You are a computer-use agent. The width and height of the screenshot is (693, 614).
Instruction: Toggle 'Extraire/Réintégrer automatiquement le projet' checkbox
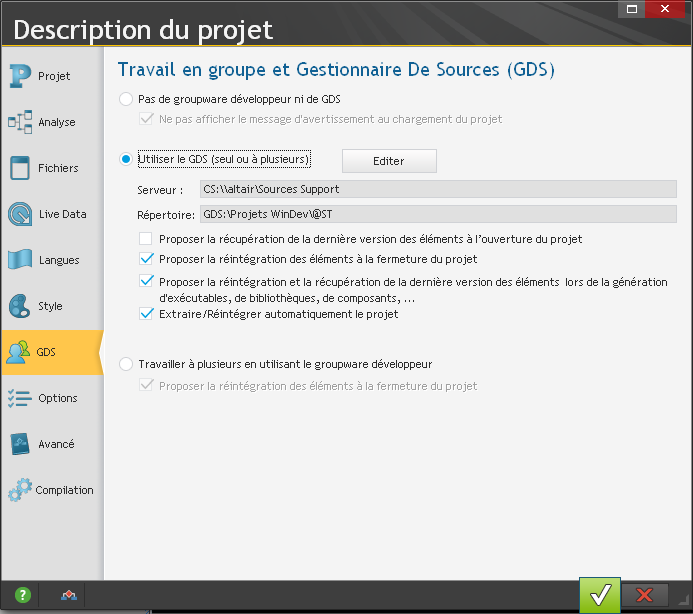[x=147, y=314]
